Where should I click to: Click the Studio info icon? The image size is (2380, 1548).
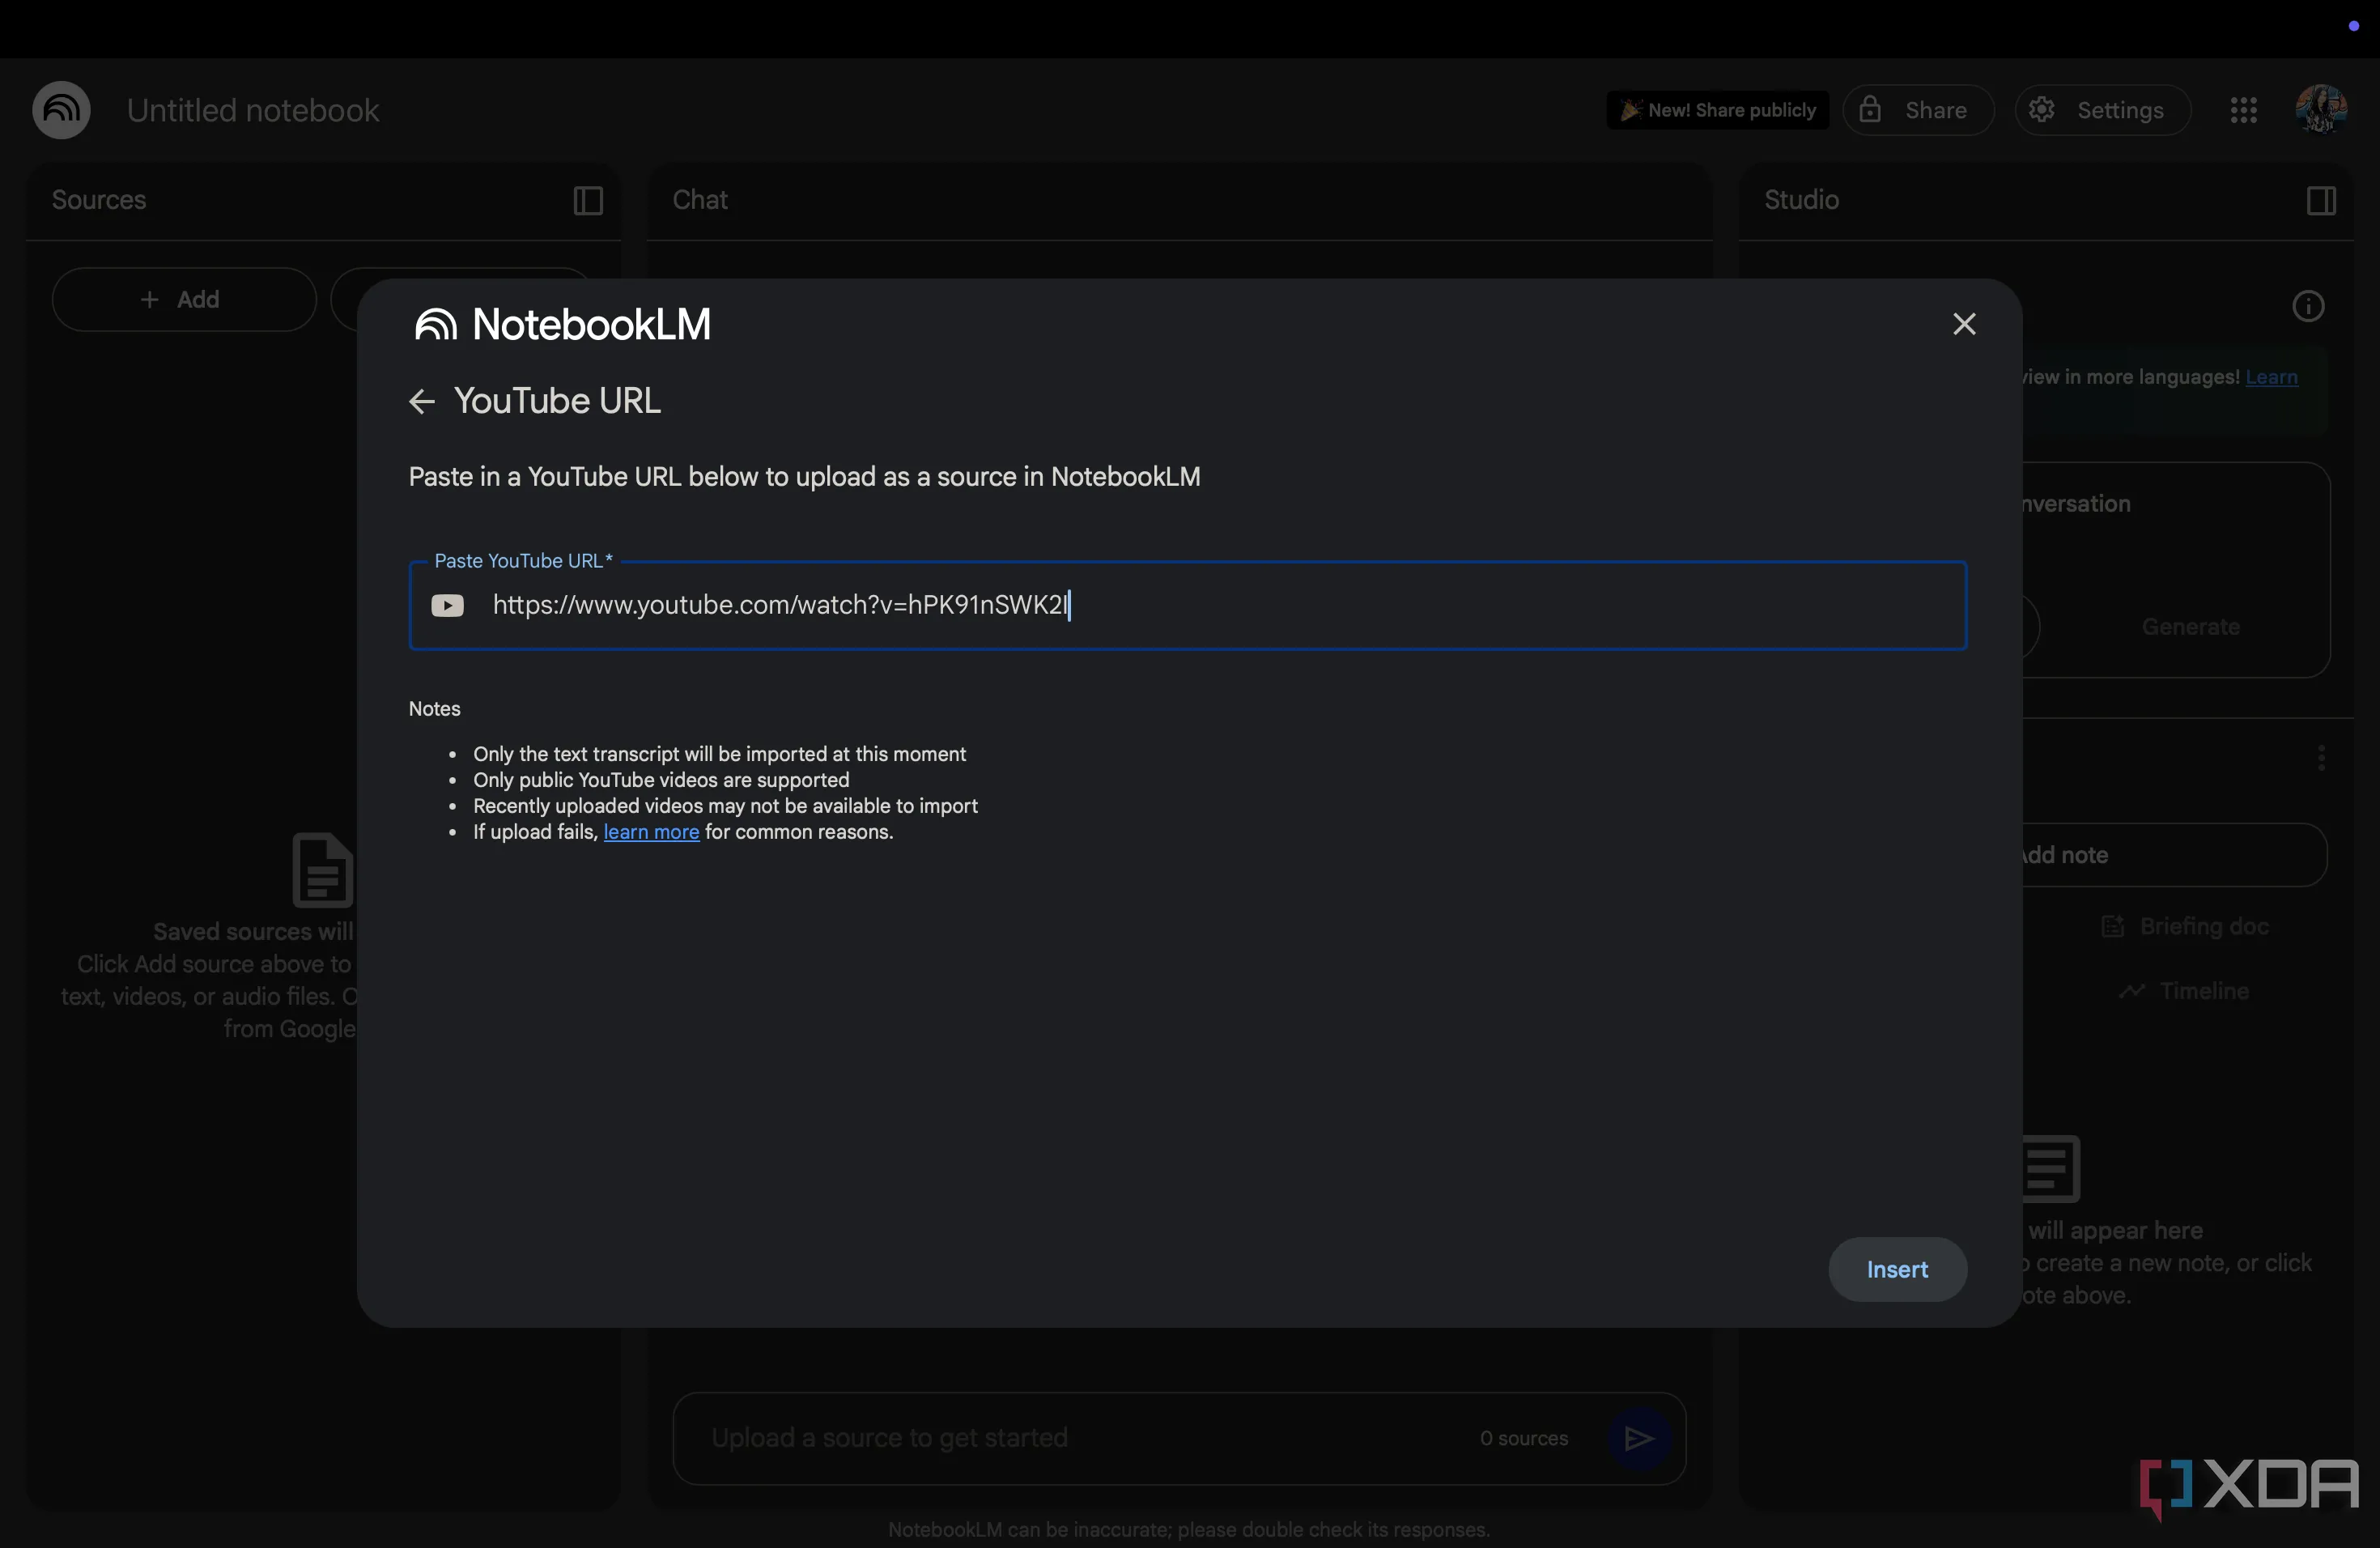[x=2307, y=306]
